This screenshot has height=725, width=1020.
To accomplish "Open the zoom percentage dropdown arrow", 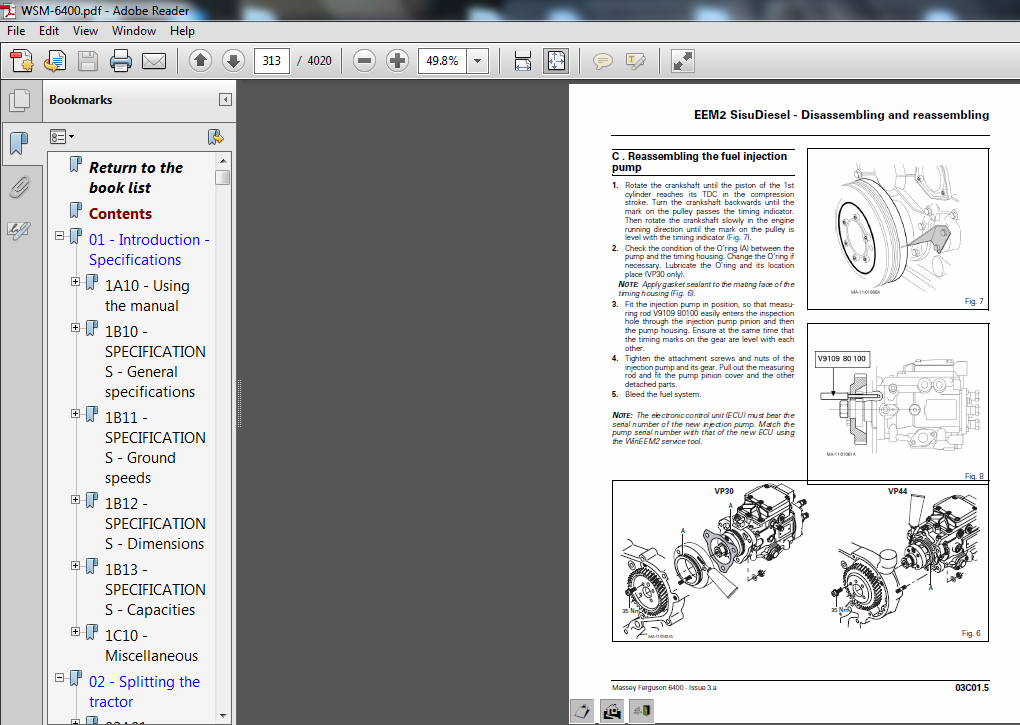I will click(x=477, y=61).
